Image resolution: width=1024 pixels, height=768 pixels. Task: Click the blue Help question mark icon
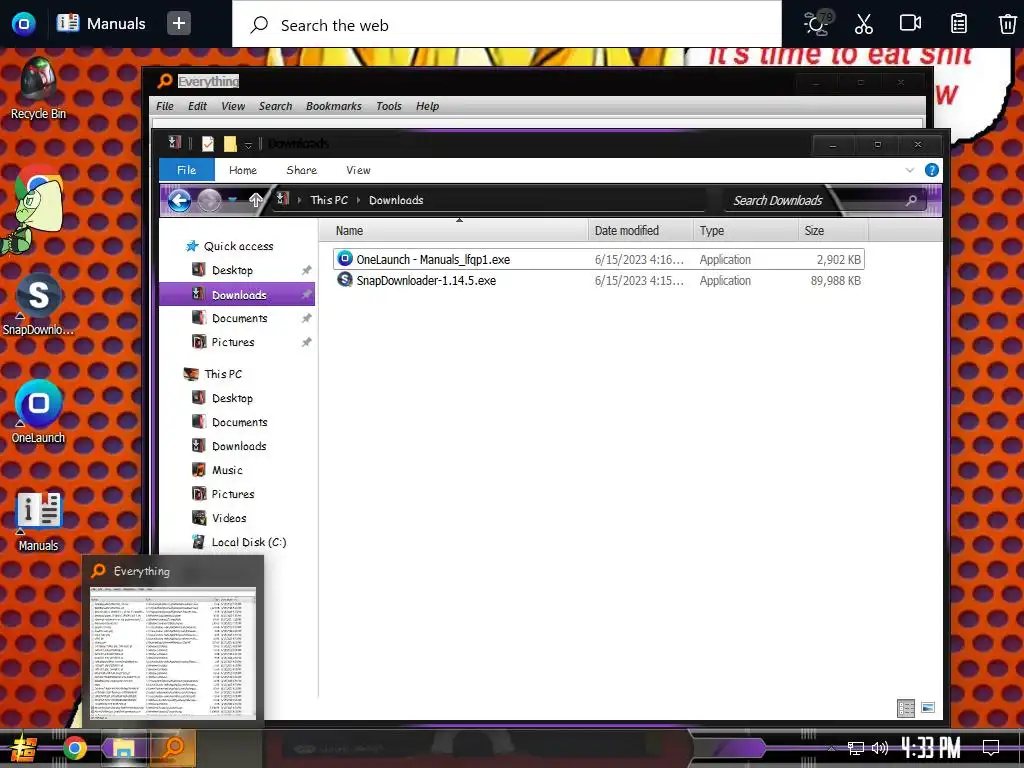point(931,170)
